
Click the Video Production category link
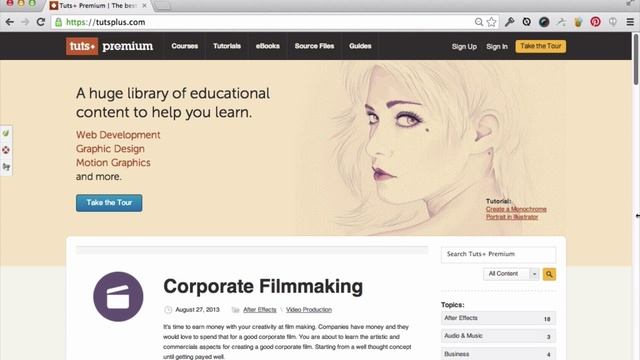tap(309, 310)
